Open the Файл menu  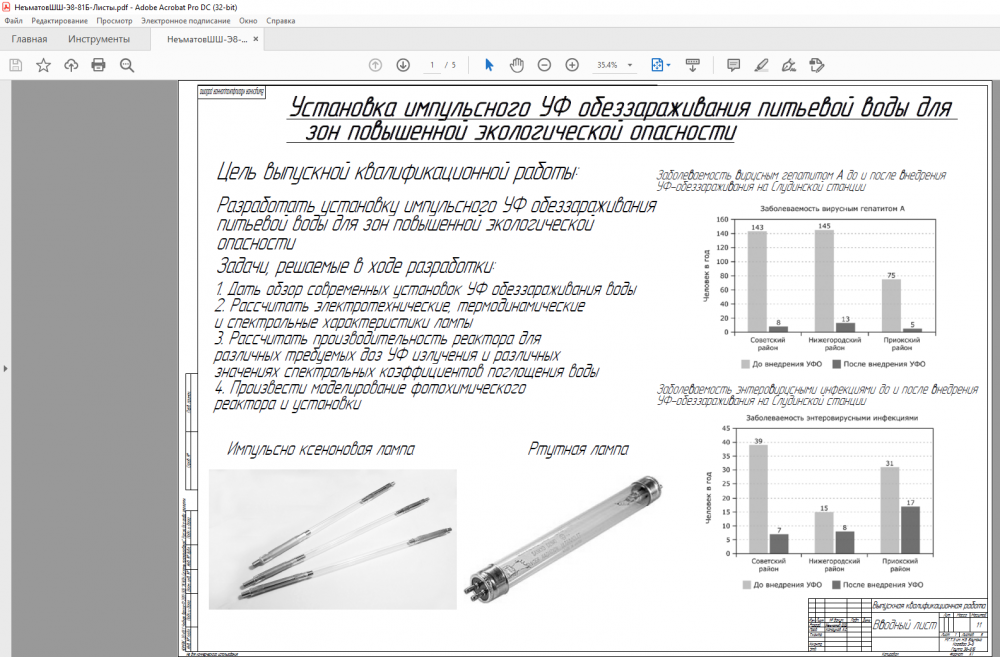click(x=13, y=20)
